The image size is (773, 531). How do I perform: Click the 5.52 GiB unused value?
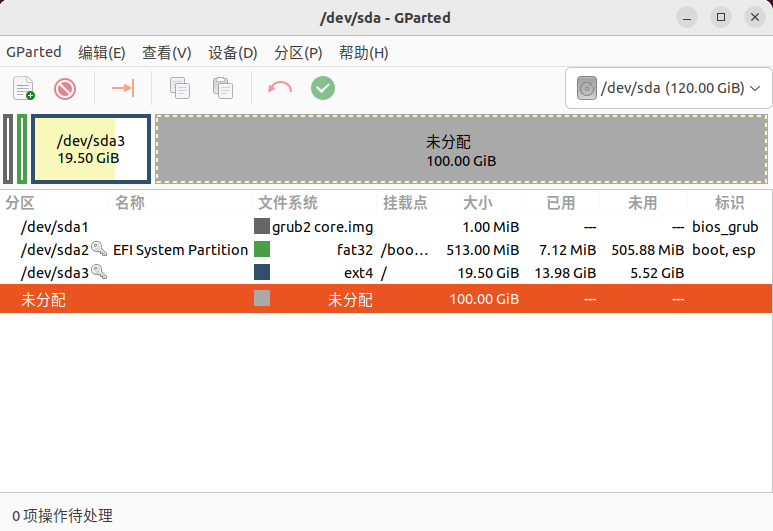[657, 273]
